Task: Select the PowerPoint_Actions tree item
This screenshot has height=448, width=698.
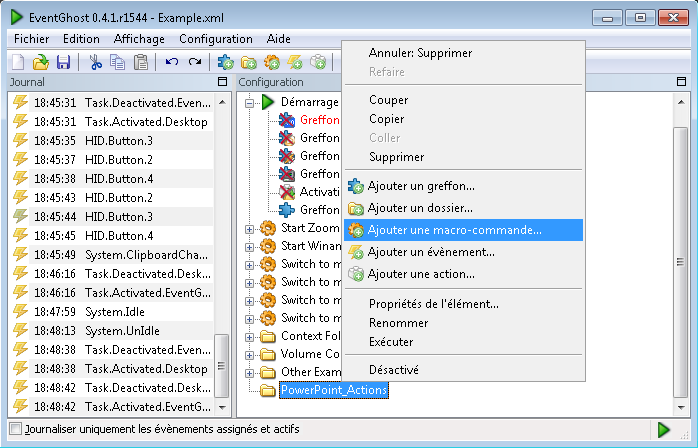Action: point(334,390)
